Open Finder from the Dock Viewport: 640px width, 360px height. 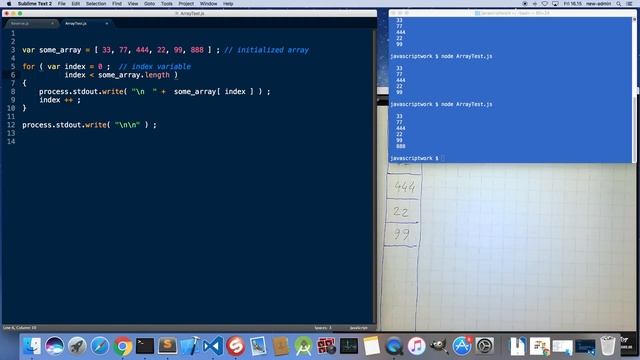[32, 346]
